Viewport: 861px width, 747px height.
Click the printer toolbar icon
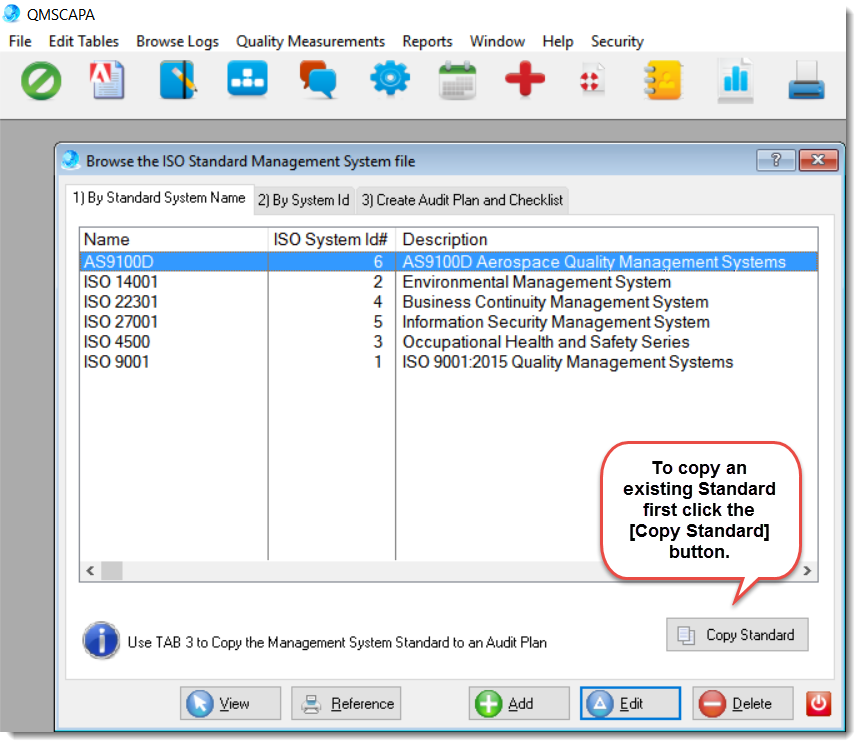click(806, 80)
